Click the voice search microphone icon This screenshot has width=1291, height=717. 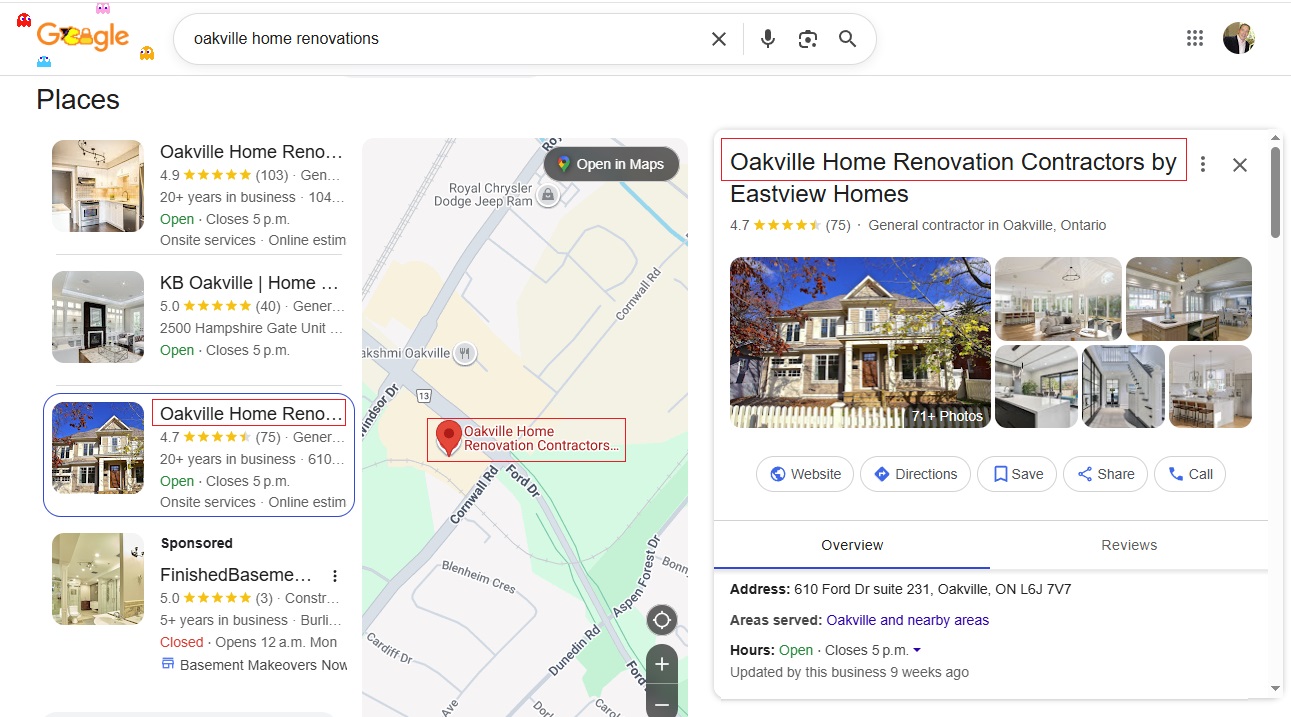click(x=768, y=39)
